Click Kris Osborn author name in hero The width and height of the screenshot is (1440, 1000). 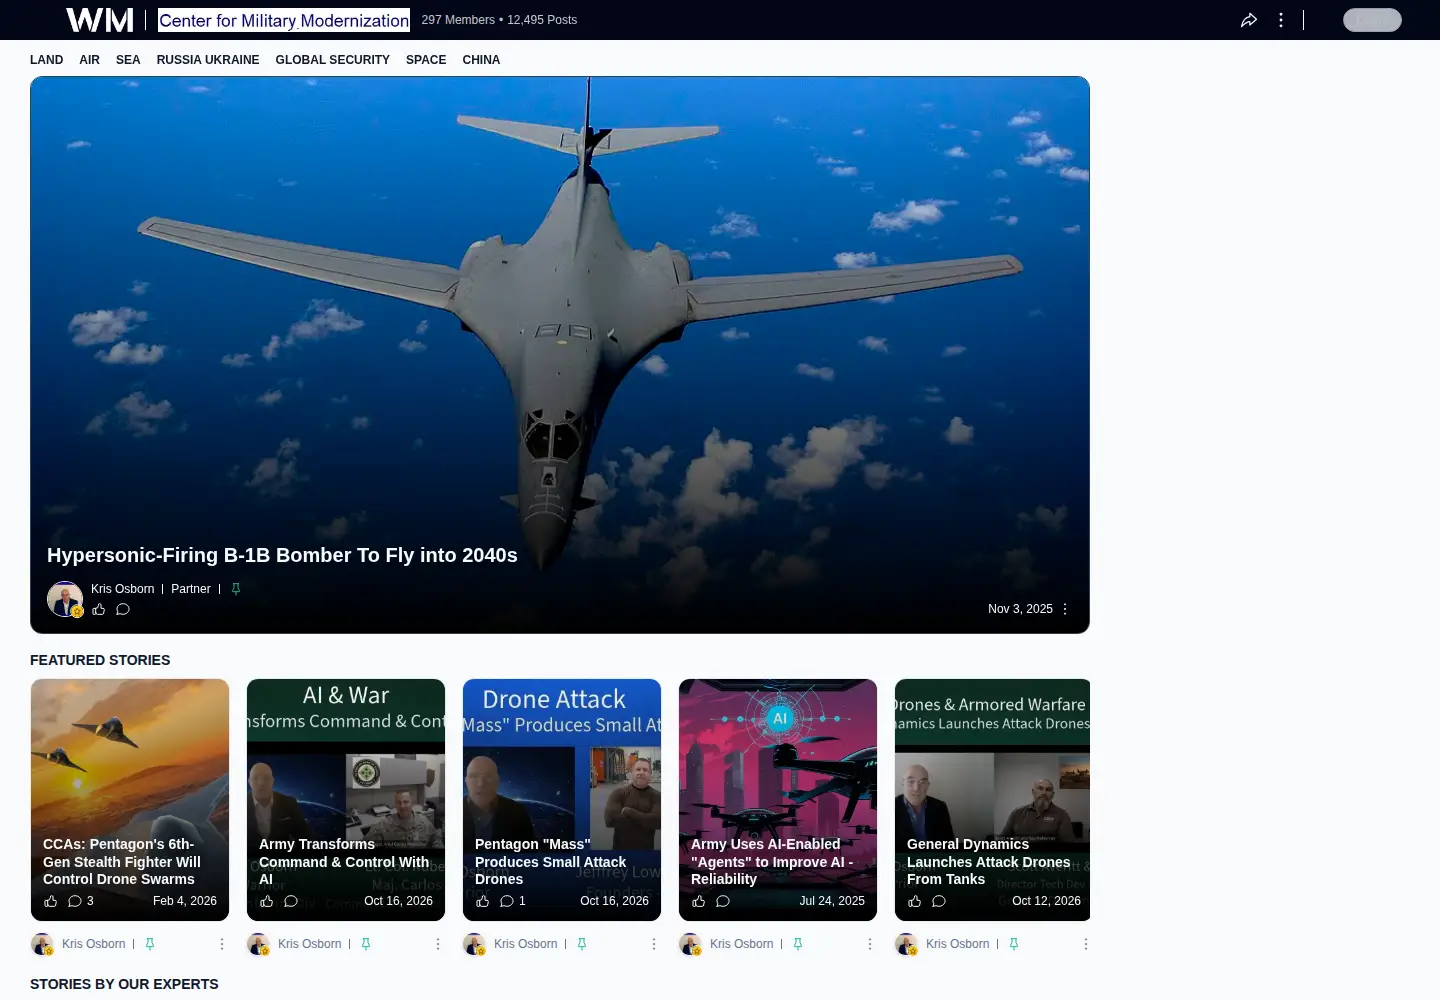(123, 589)
